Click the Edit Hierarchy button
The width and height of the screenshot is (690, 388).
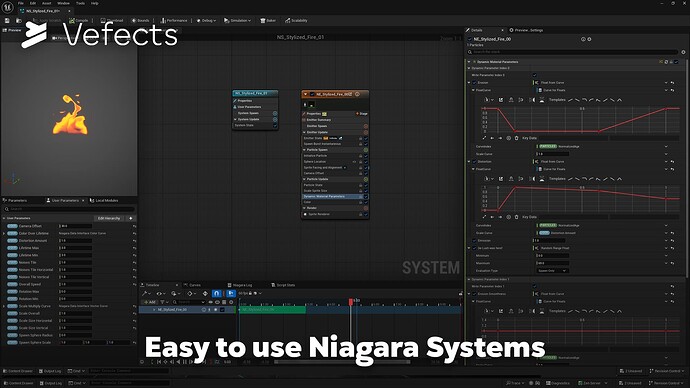pyautogui.click(x=109, y=218)
